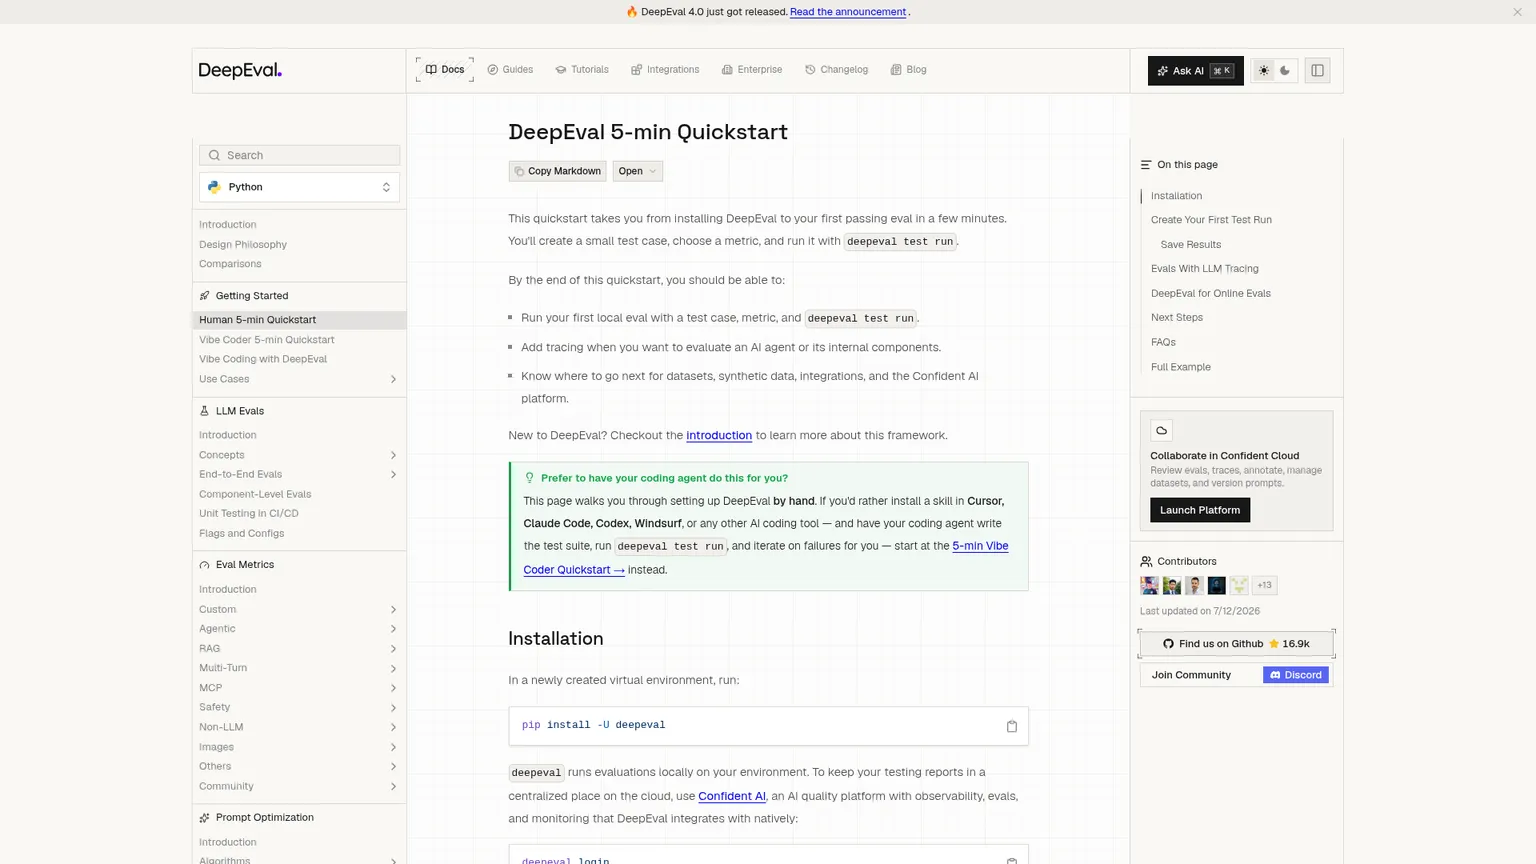This screenshot has width=1536, height=864.
Task: Go to the Guides tab
Action: 510,70
